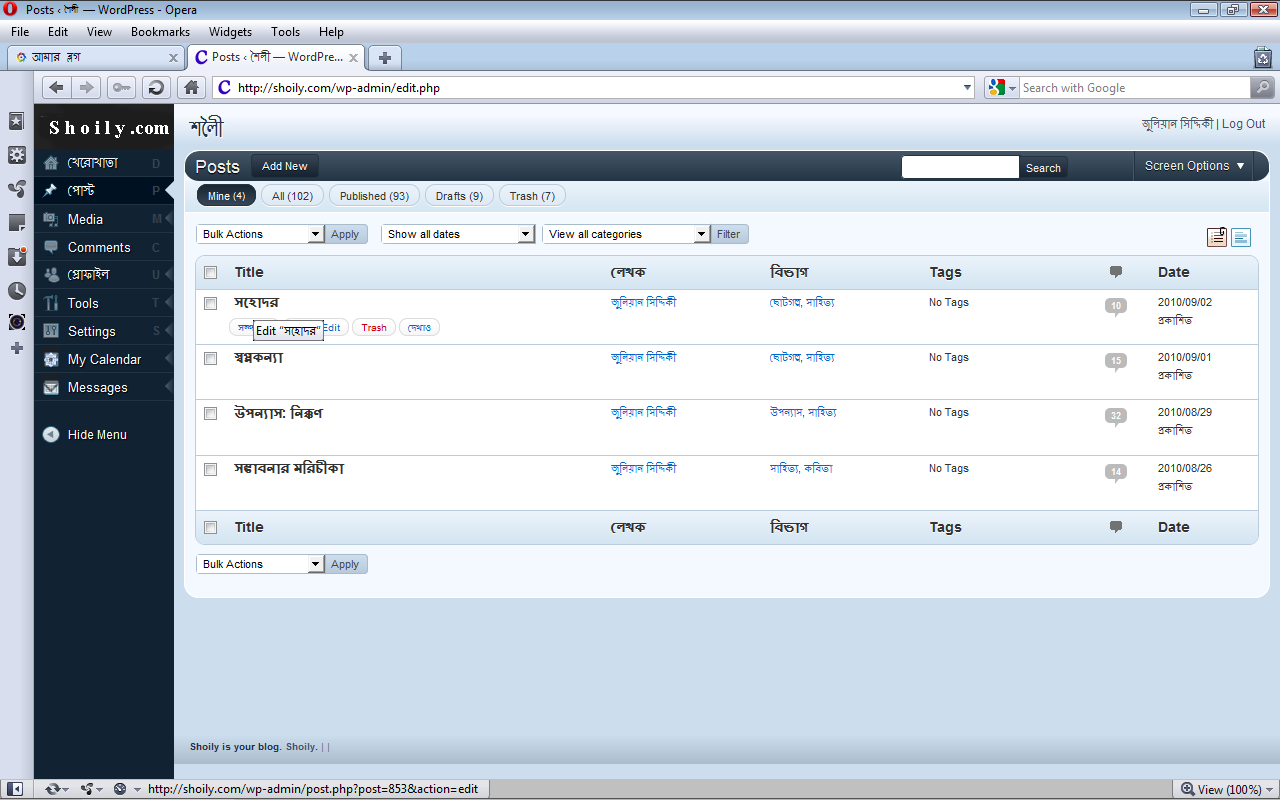Expand the Show all dates dropdown
The width and height of the screenshot is (1280, 800).
pos(458,234)
